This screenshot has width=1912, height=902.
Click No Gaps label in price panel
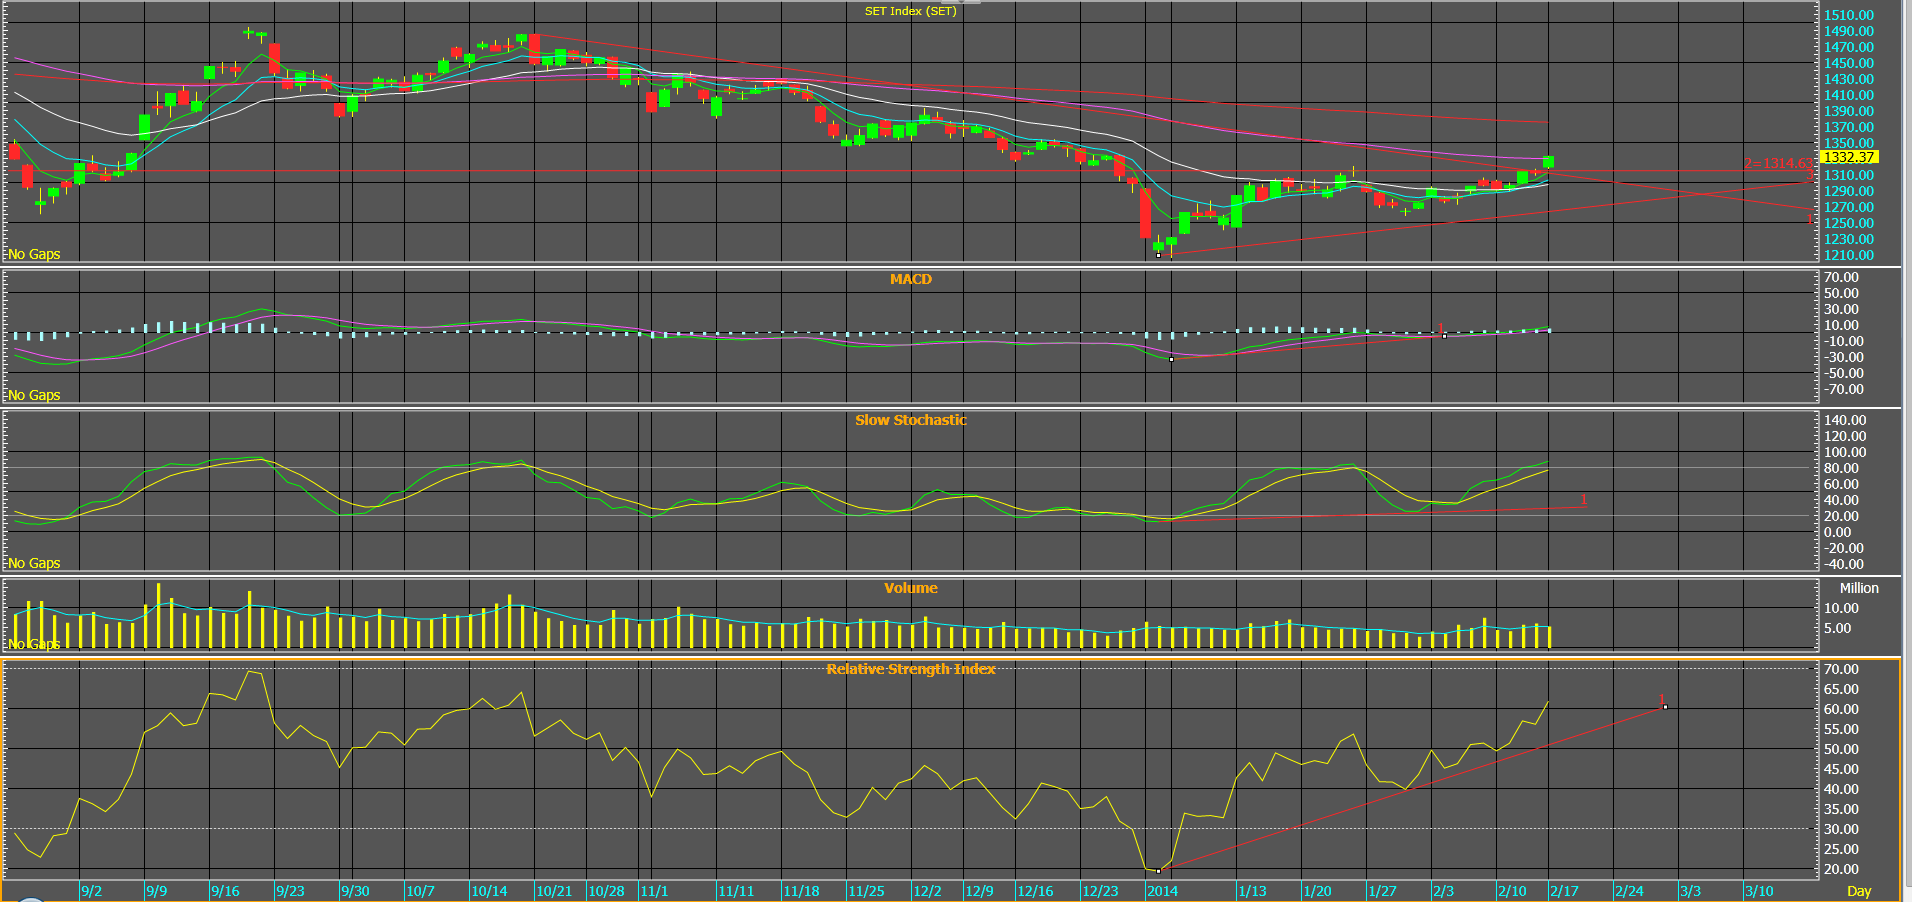(34, 254)
